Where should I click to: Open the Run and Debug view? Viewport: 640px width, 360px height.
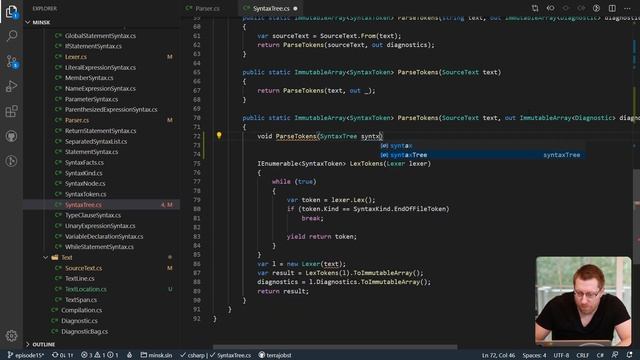pyautogui.click(x=11, y=87)
